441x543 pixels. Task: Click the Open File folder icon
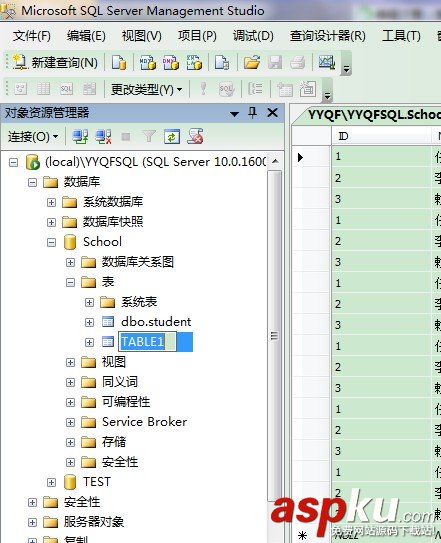[x=252, y=63]
